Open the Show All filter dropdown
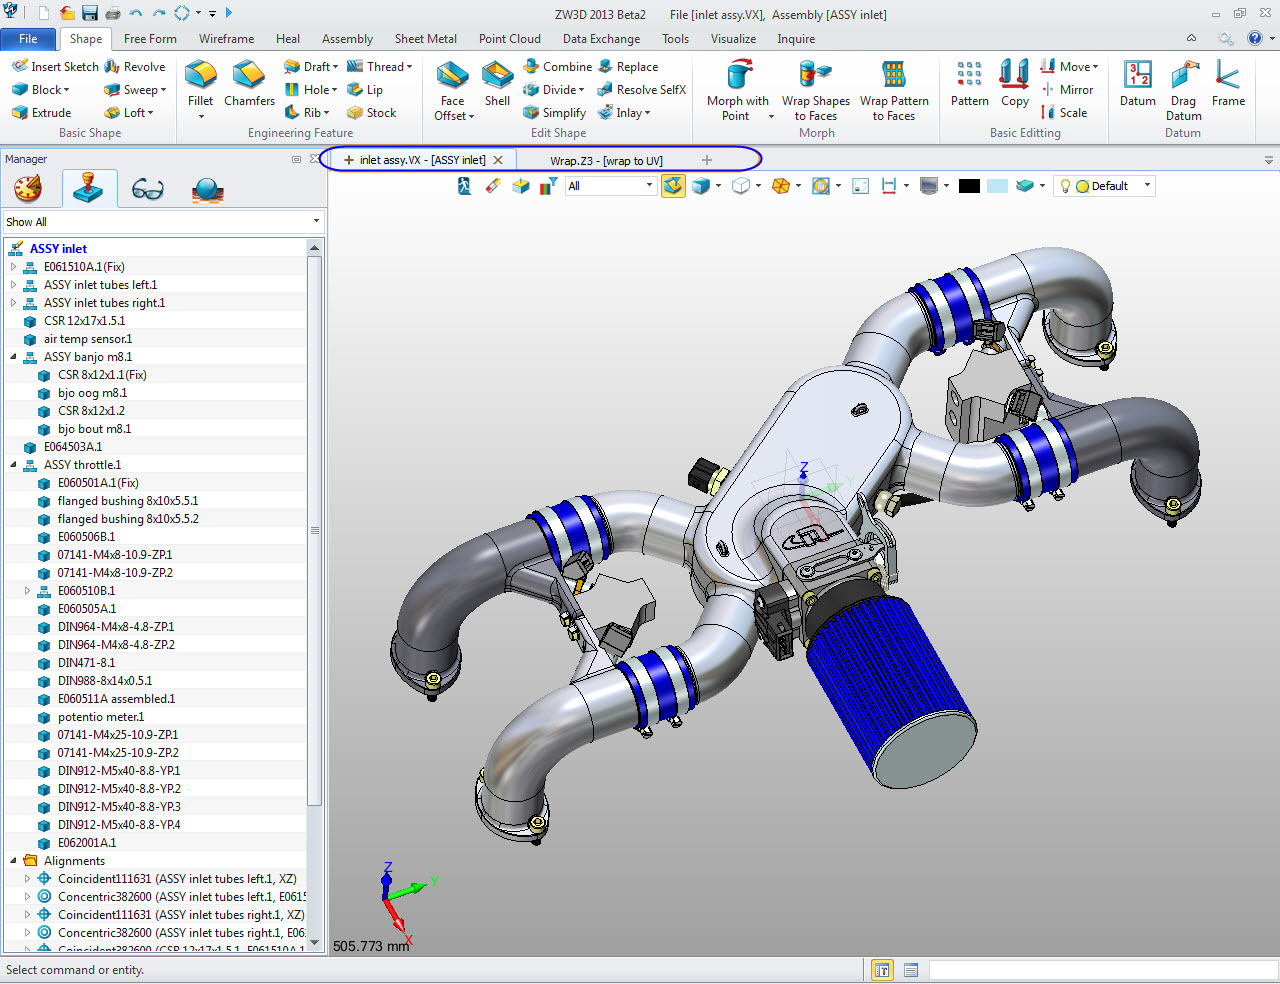The image size is (1280, 984). (316, 222)
